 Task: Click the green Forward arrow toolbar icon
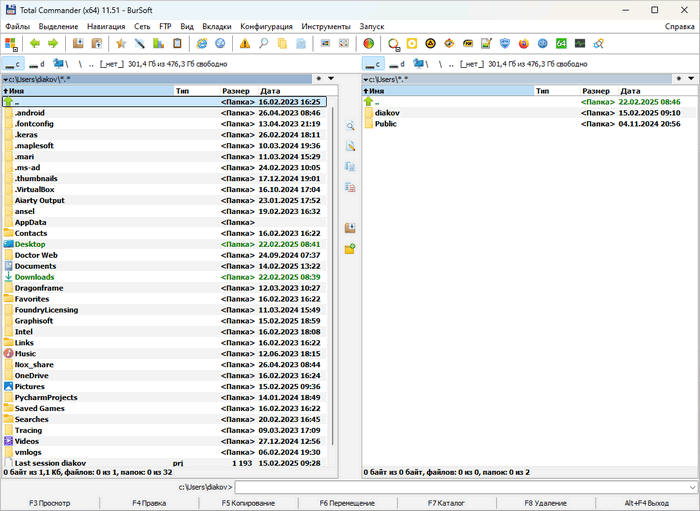pyautogui.click(x=53, y=43)
